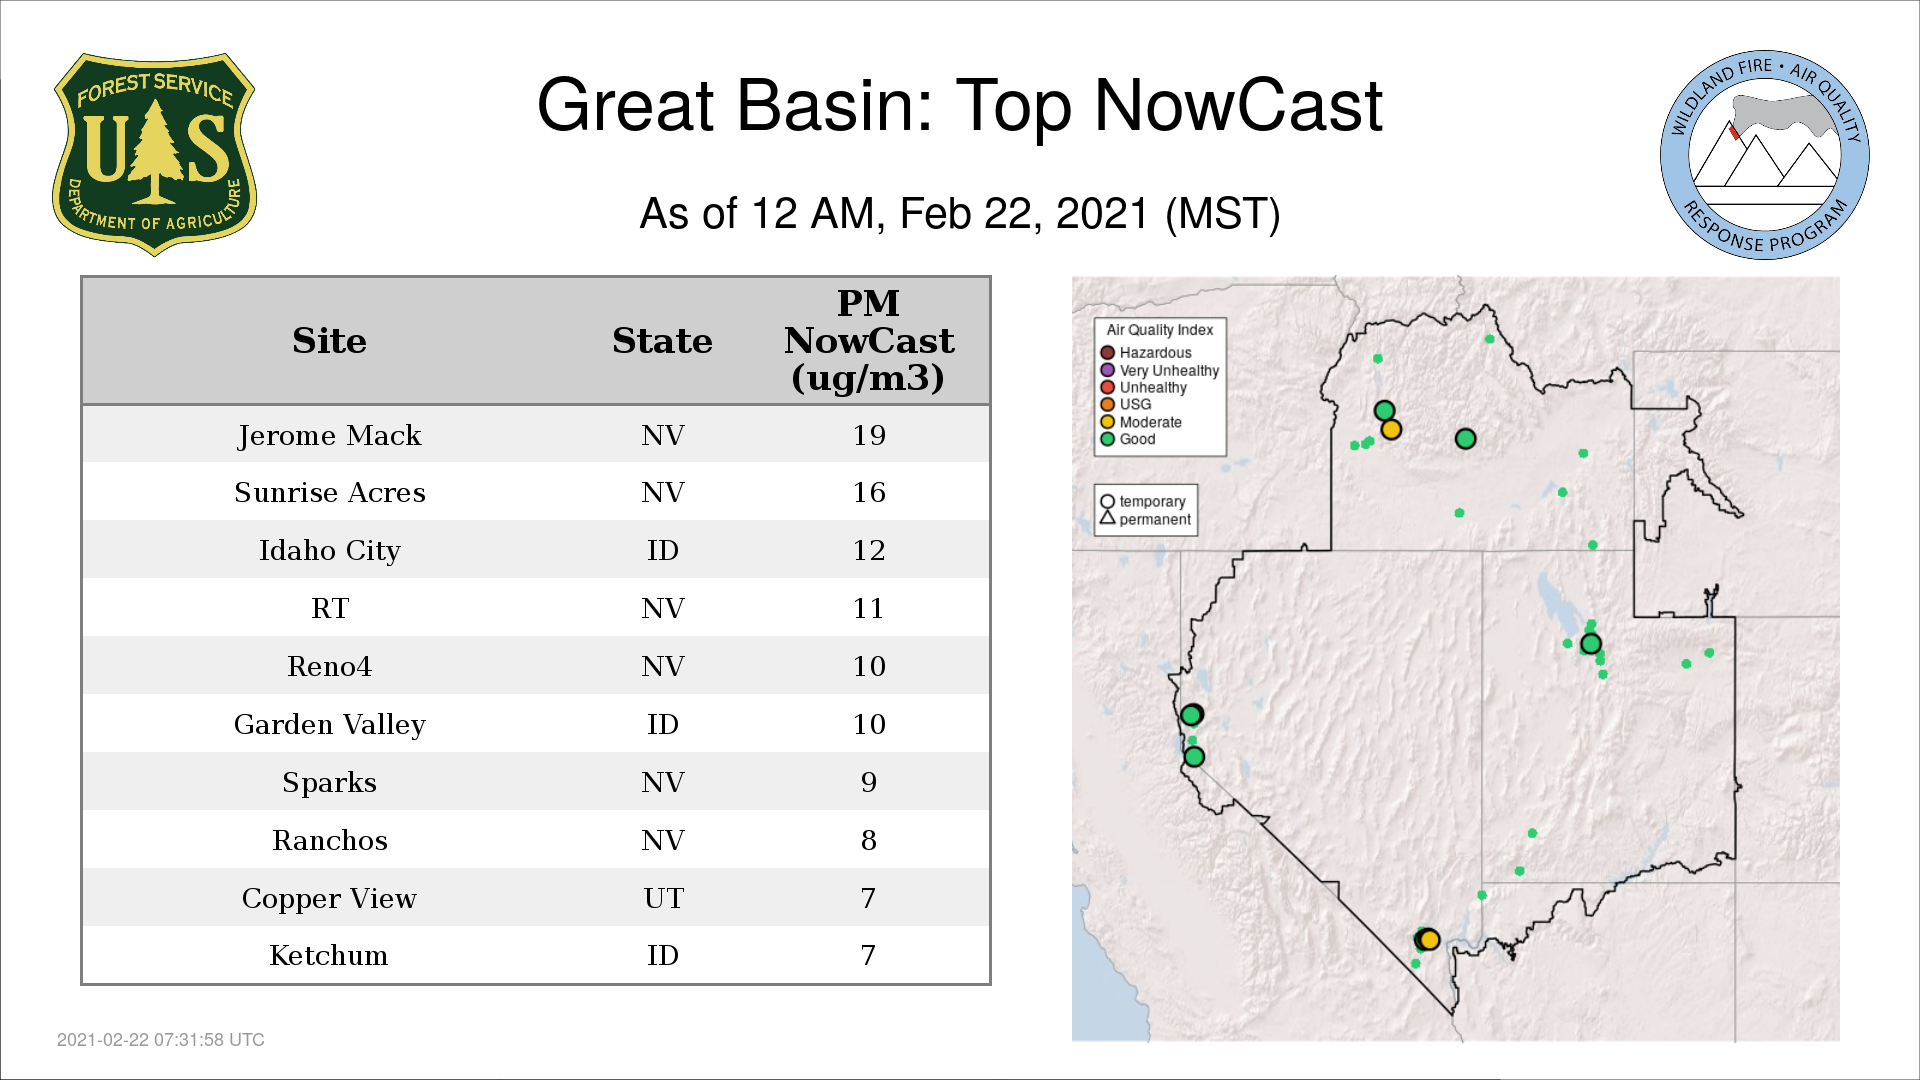Click the USG orange legend marker
The width and height of the screenshot is (1920, 1080).
click(1107, 404)
